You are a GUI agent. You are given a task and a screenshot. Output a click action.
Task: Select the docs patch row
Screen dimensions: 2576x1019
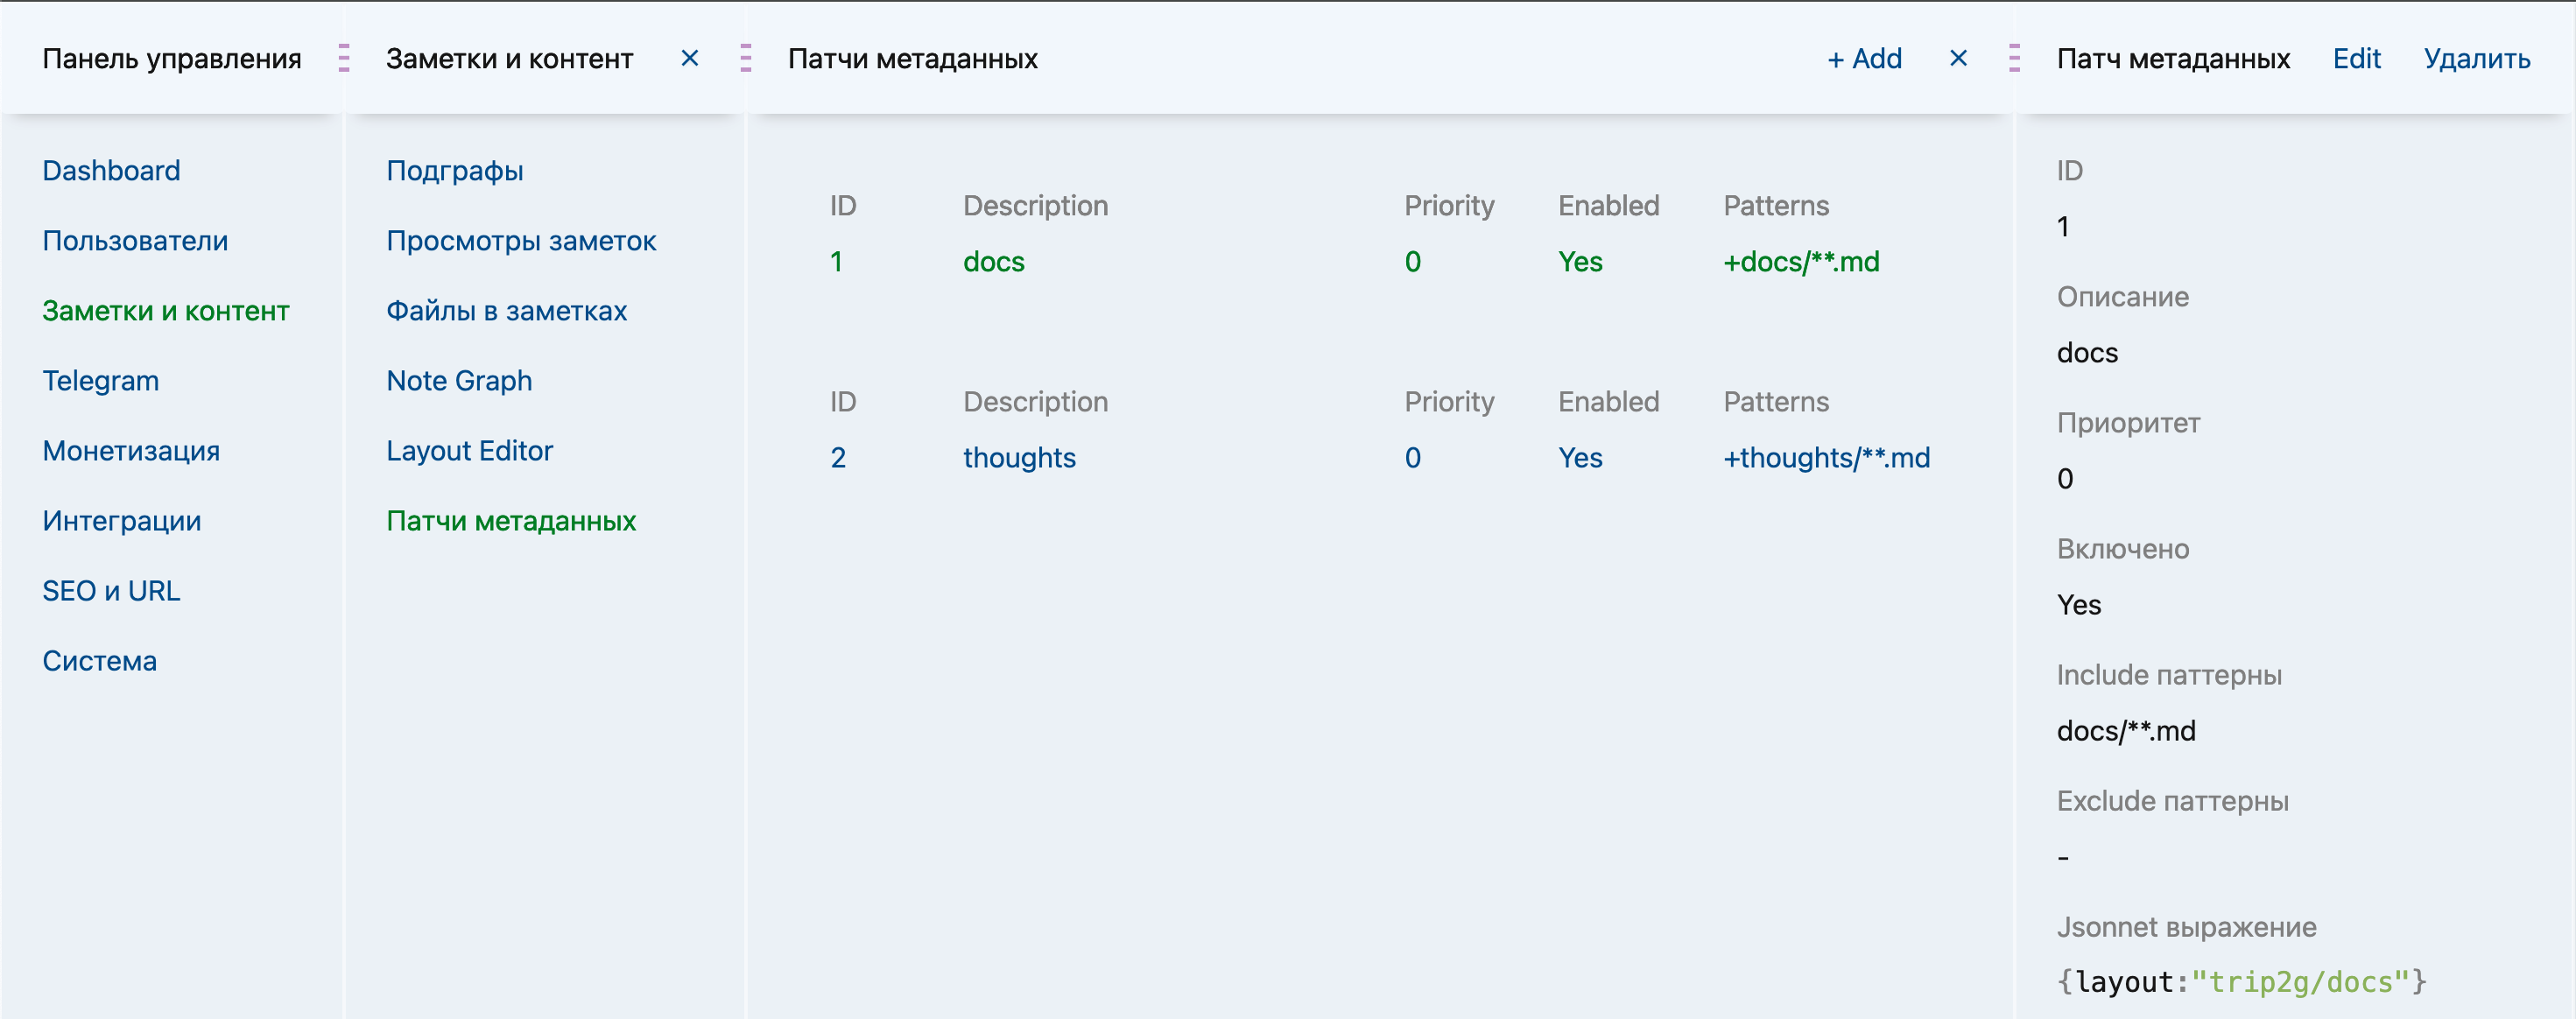(993, 262)
